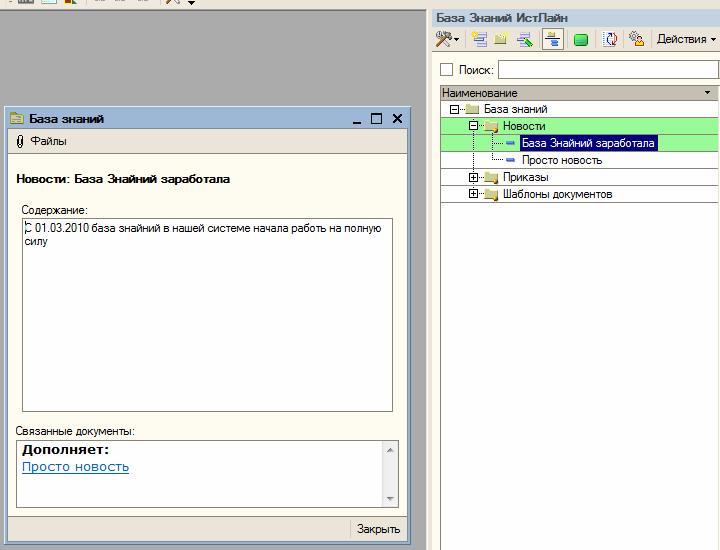Click the Закрыть button
Viewport: 720px width, 550px height.
click(378, 529)
